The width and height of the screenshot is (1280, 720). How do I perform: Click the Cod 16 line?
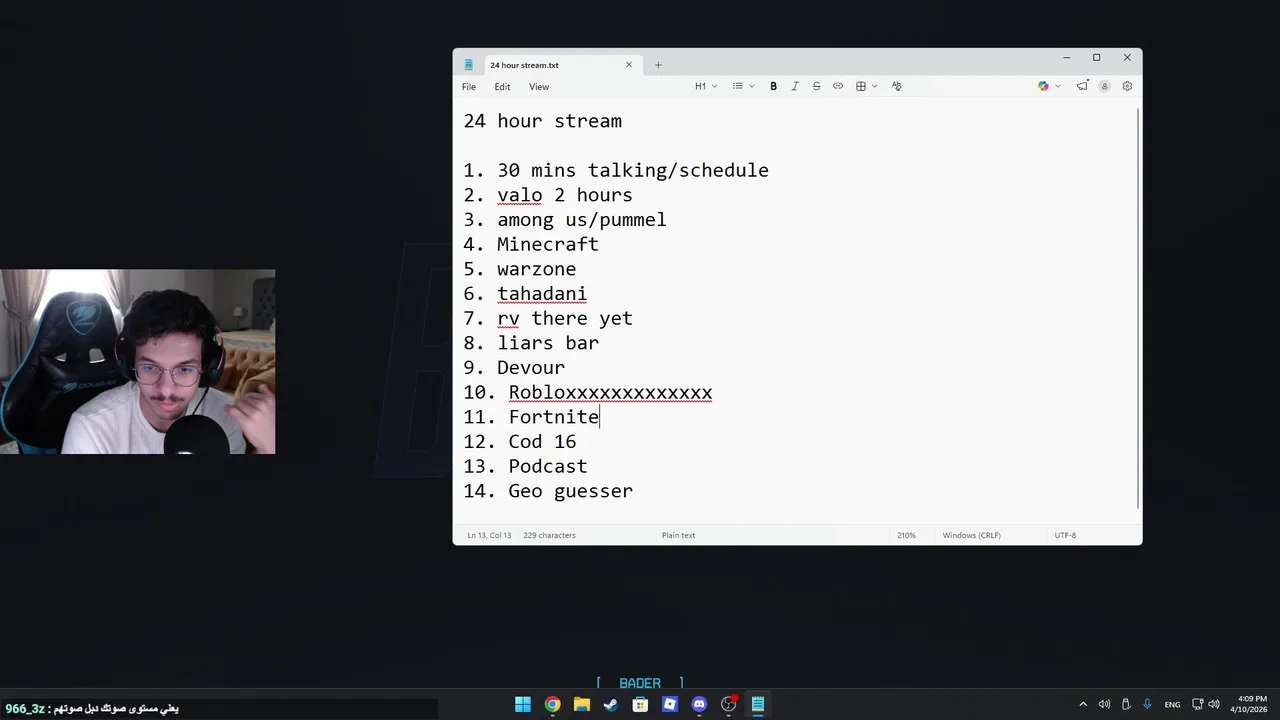(520, 442)
